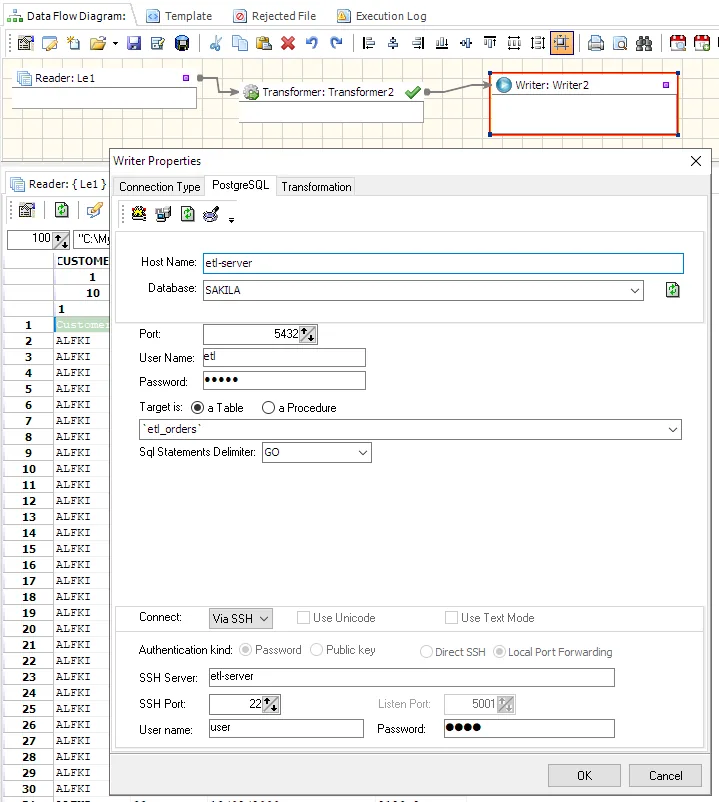Print with the printer icon

pos(595,43)
